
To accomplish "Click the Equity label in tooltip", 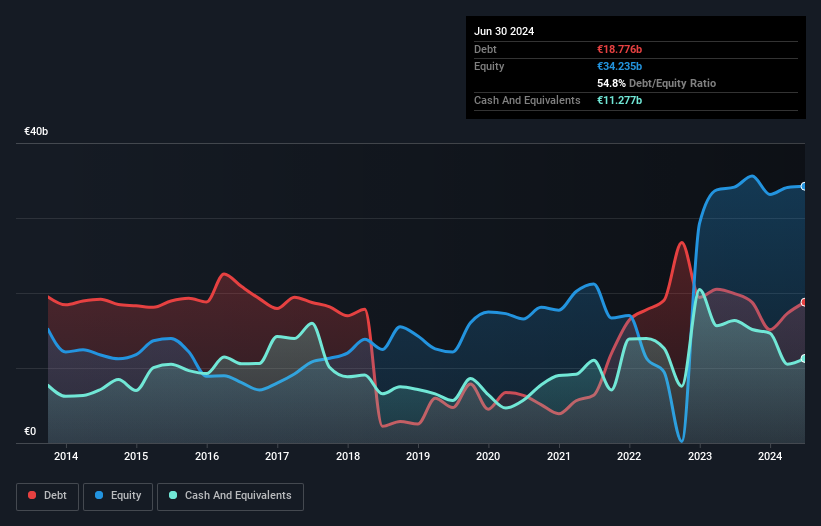I will pyautogui.click(x=489, y=66).
